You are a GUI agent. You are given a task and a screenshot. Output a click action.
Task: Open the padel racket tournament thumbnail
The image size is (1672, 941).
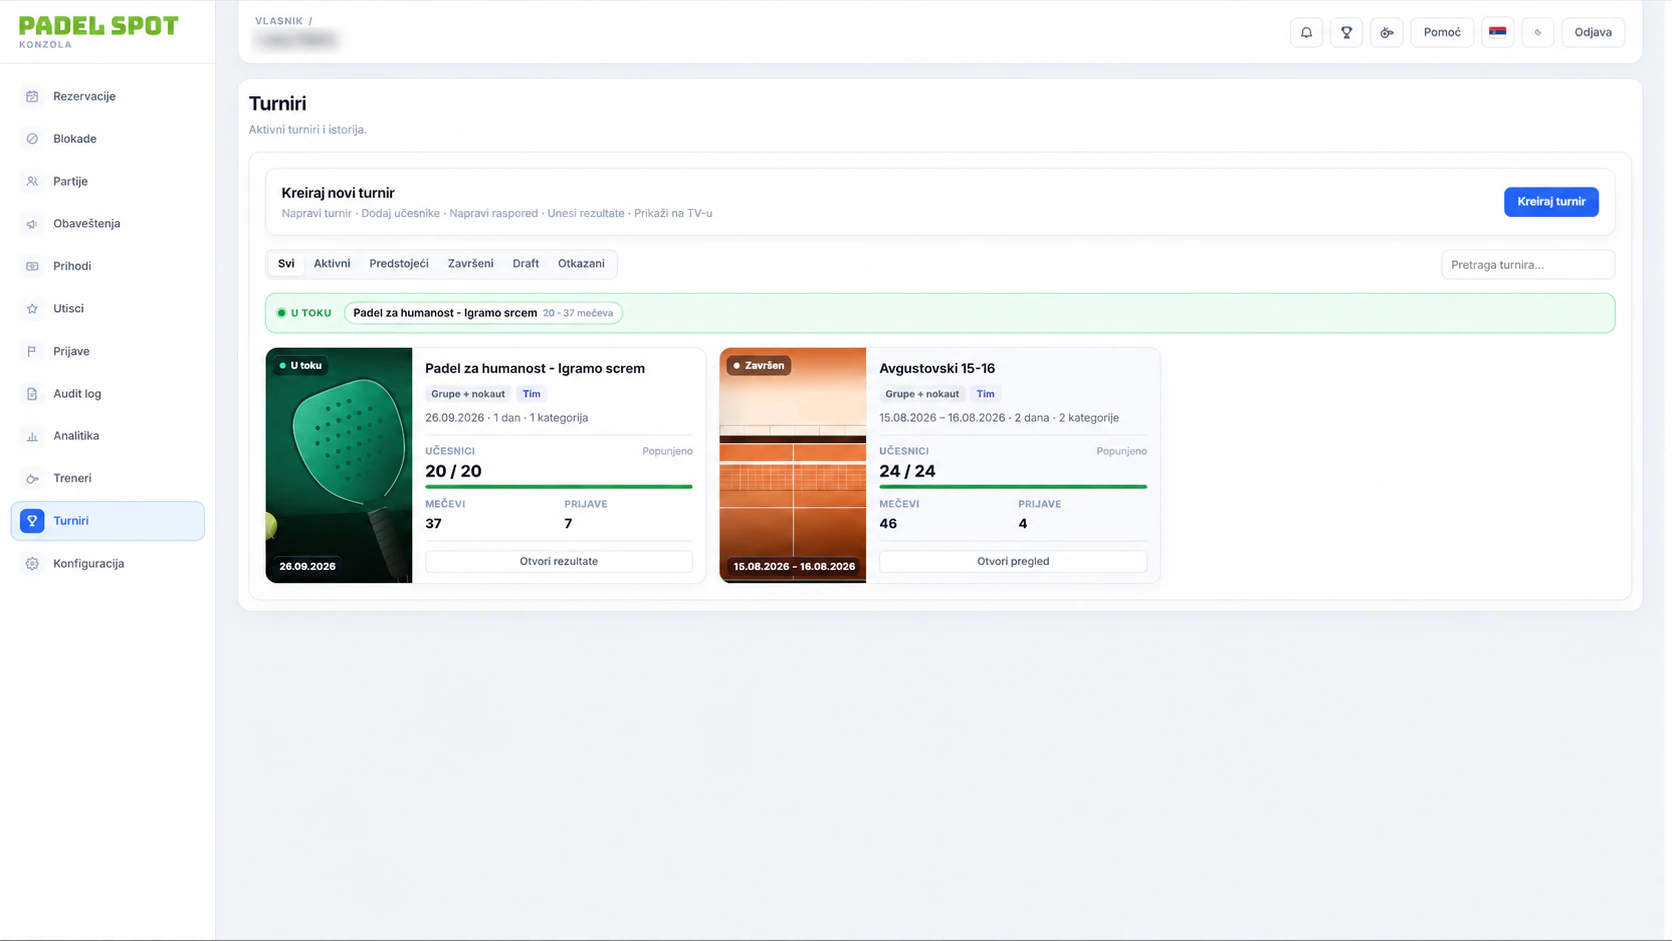[339, 465]
